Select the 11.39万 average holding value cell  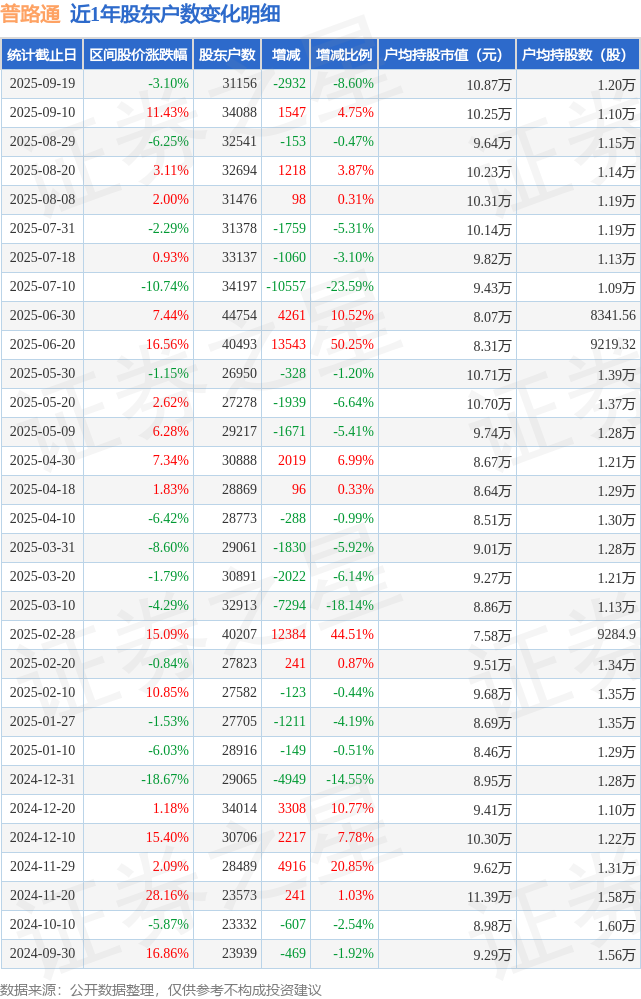[x=490, y=896]
